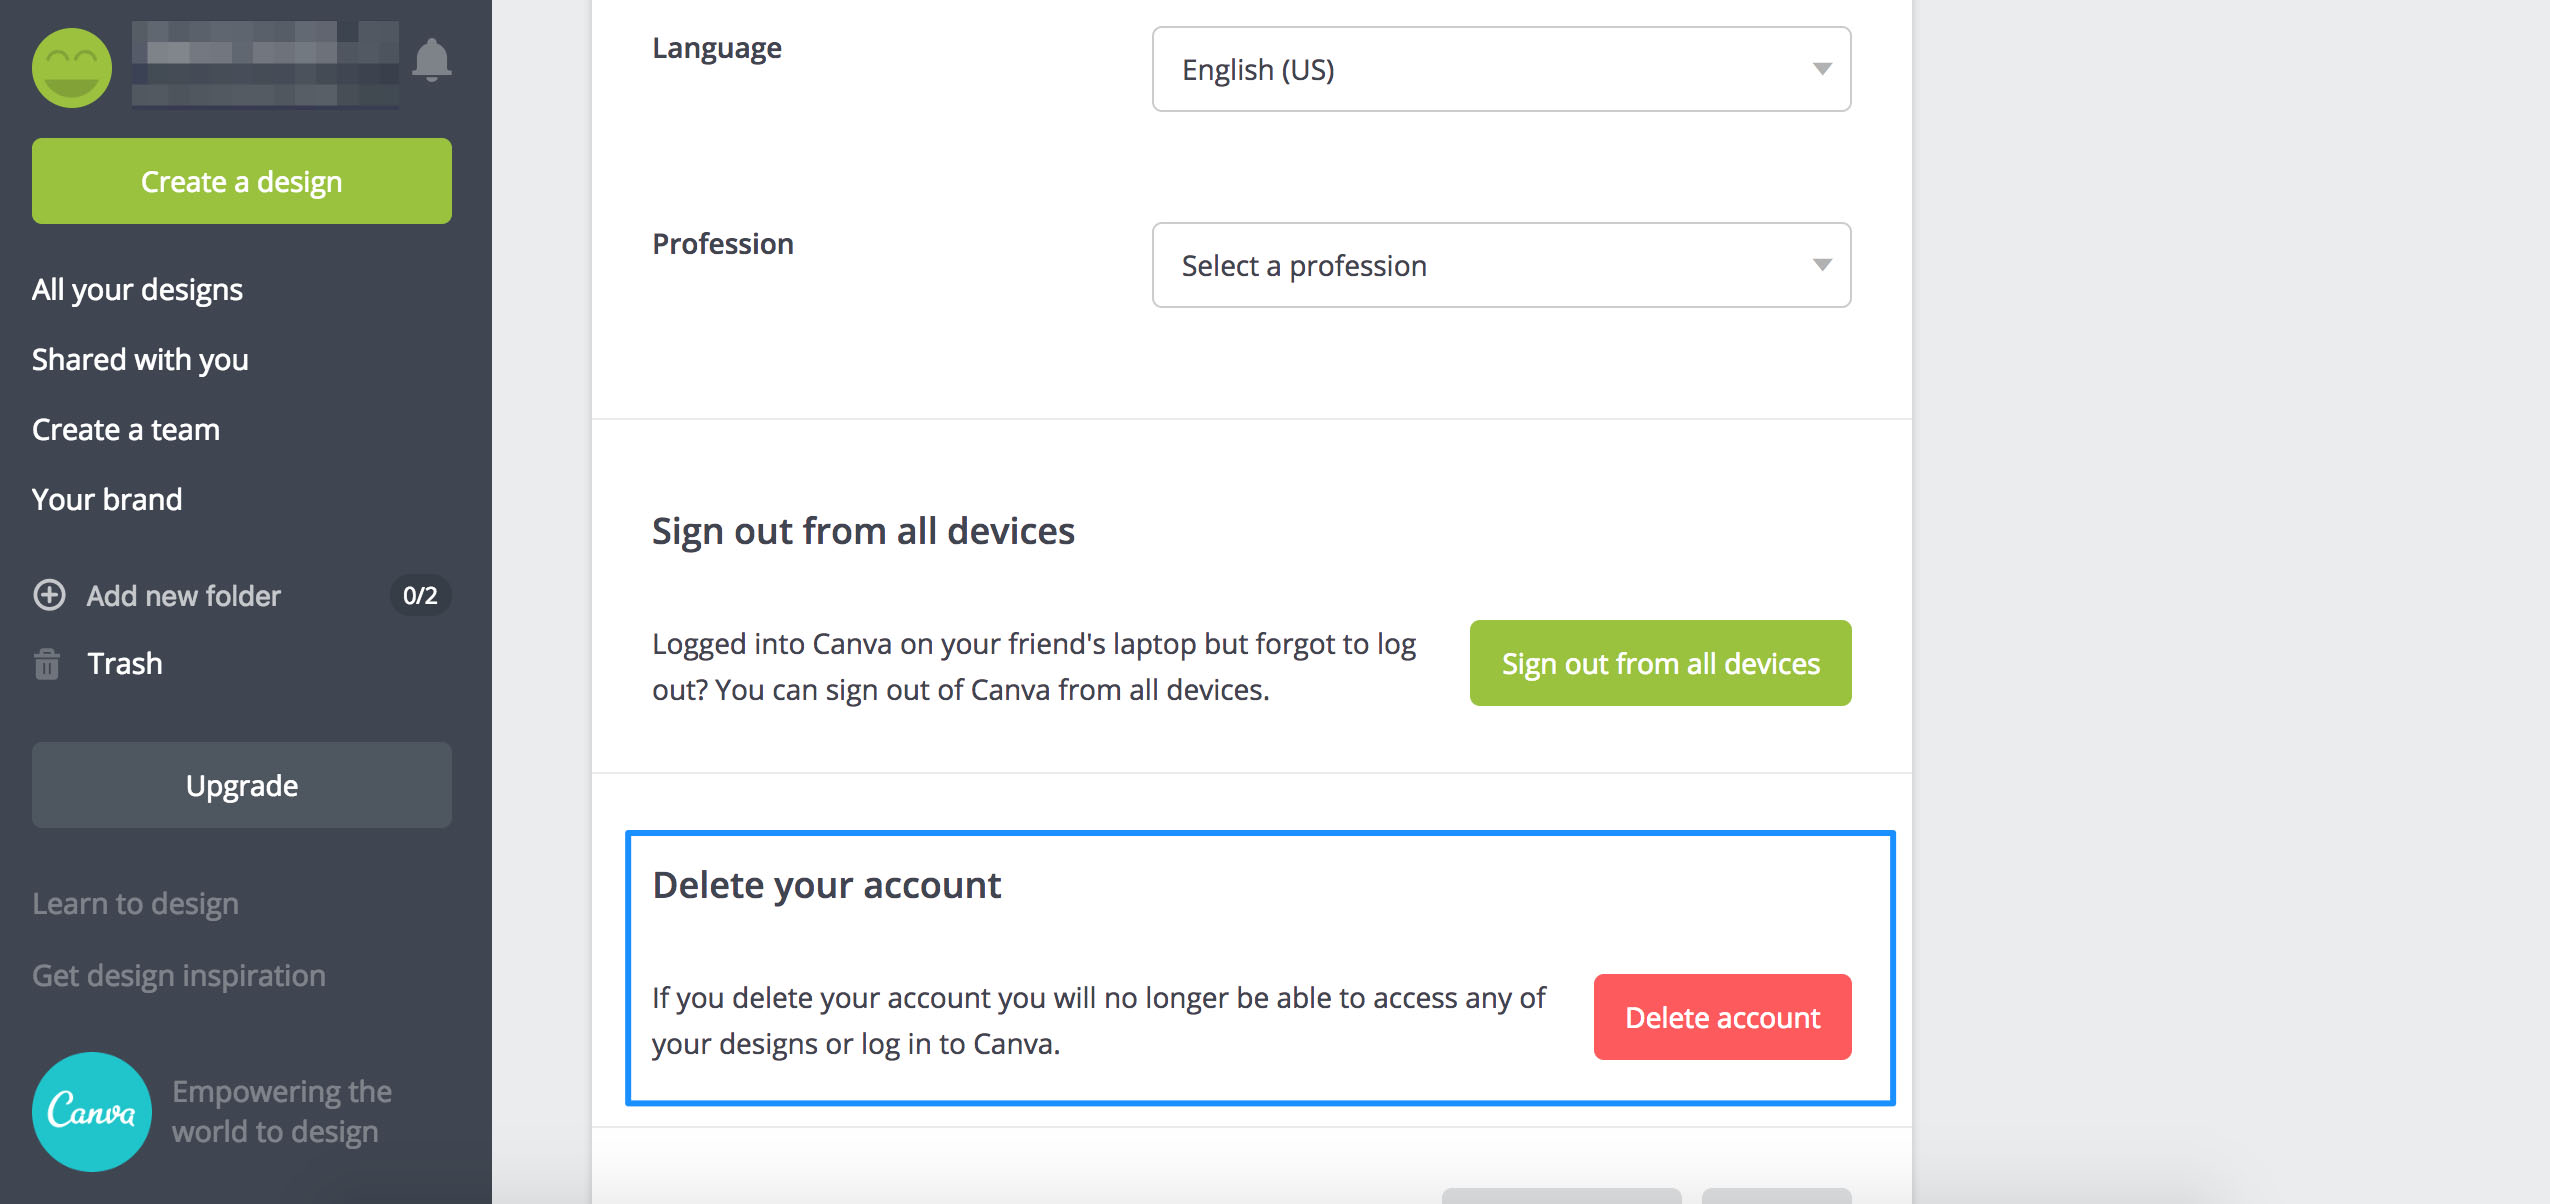Open Your brand section

coord(107,500)
